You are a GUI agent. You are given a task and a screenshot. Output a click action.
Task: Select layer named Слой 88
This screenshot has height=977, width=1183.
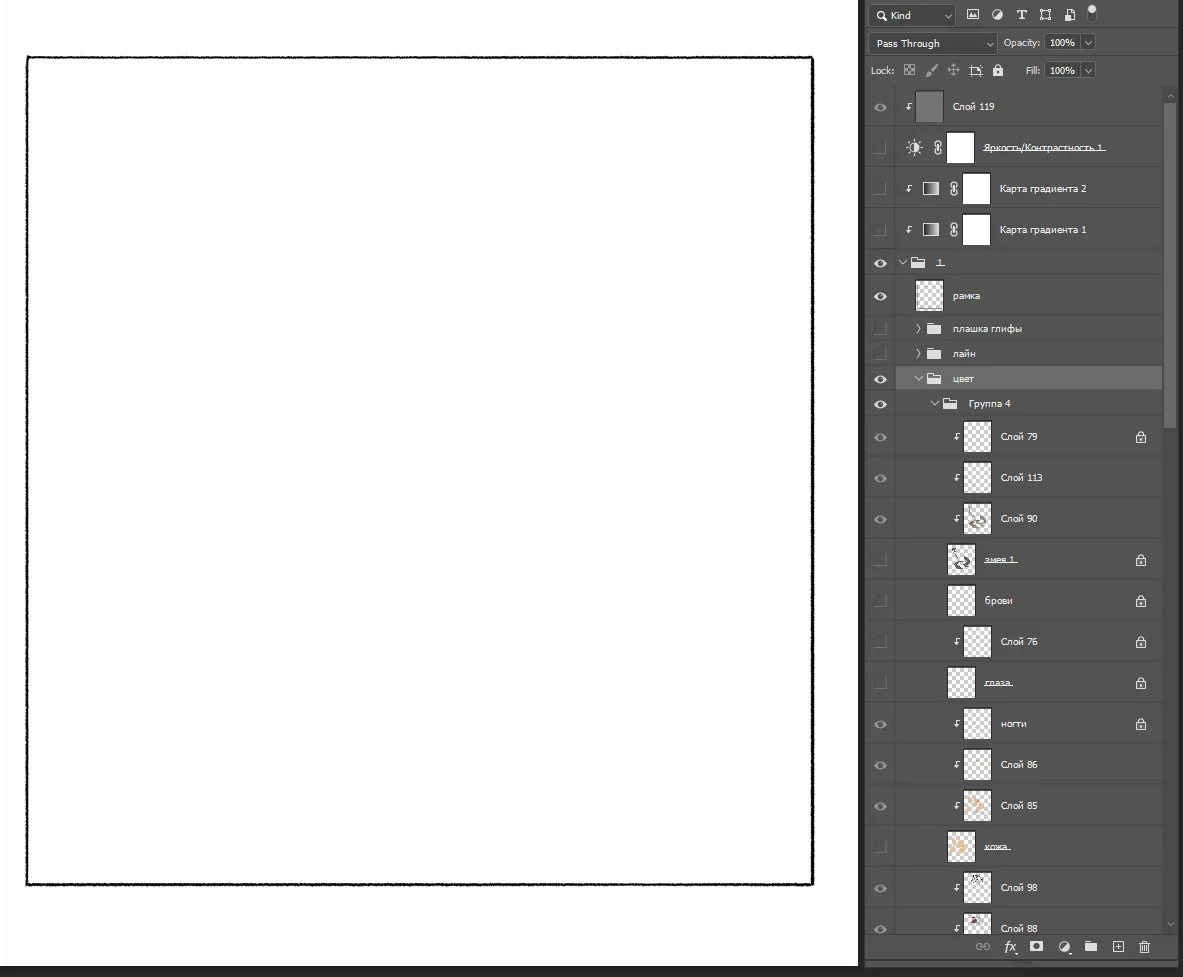pos(1019,929)
